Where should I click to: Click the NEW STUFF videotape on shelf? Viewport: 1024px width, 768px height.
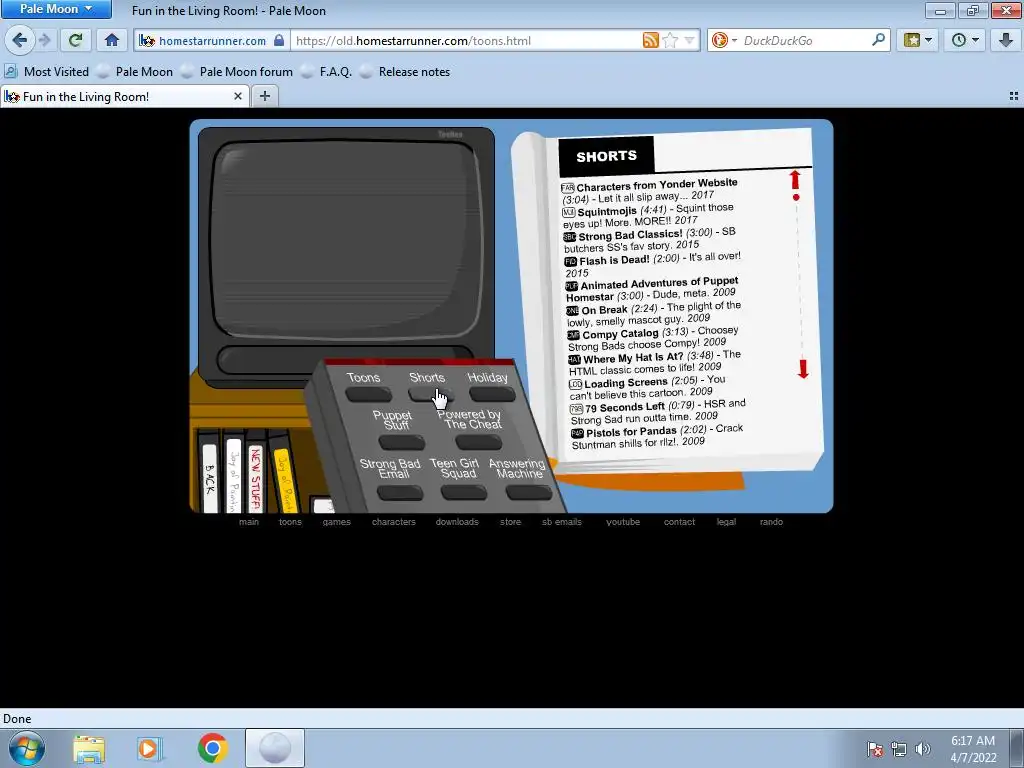(x=255, y=478)
